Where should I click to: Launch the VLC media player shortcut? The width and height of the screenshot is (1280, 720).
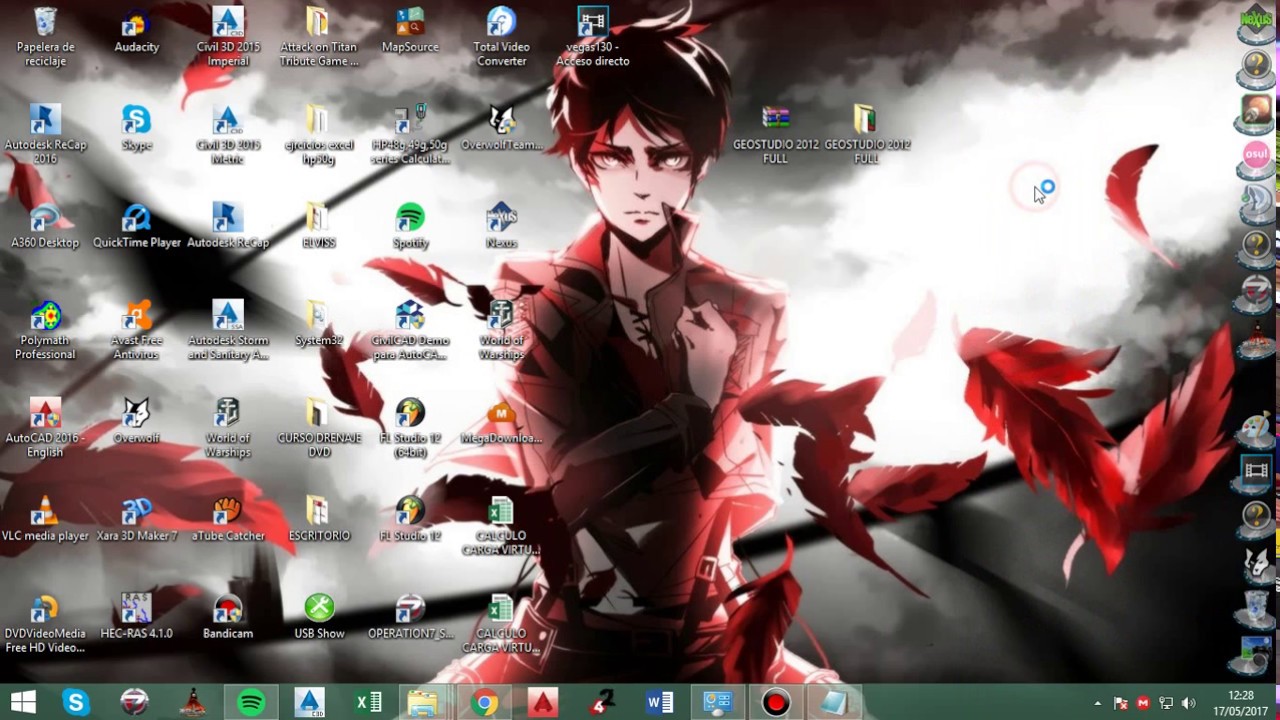point(45,519)
